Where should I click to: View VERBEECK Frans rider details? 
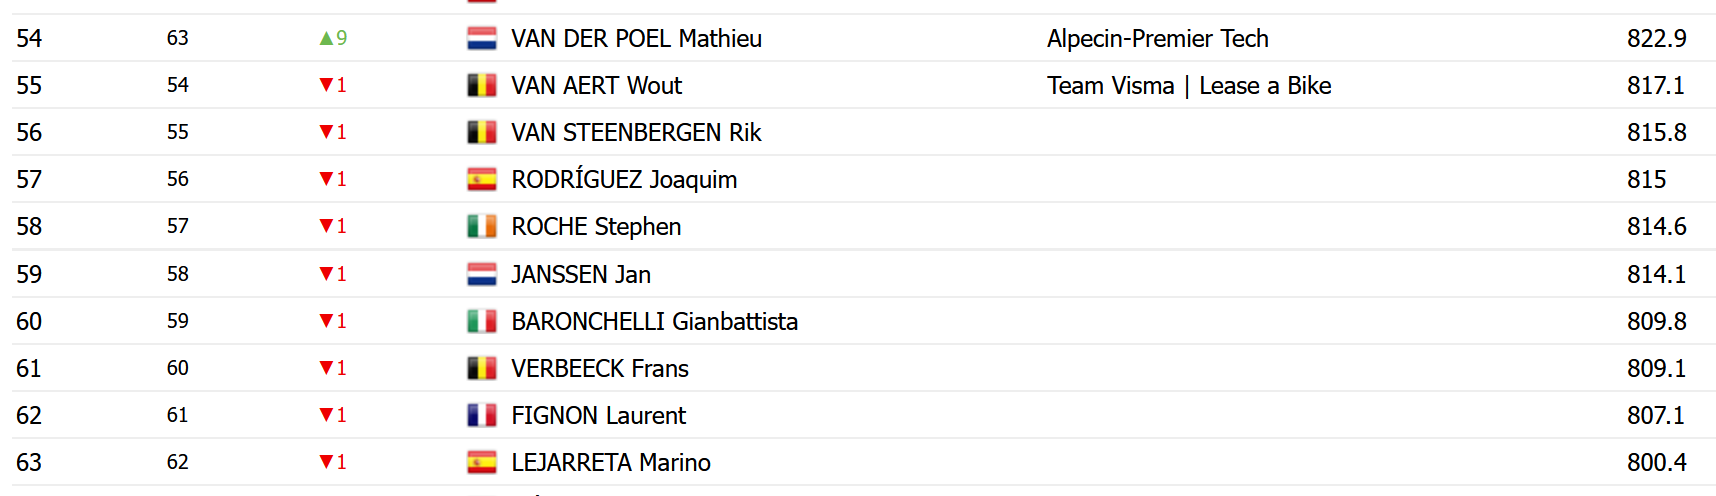[599, 368]
